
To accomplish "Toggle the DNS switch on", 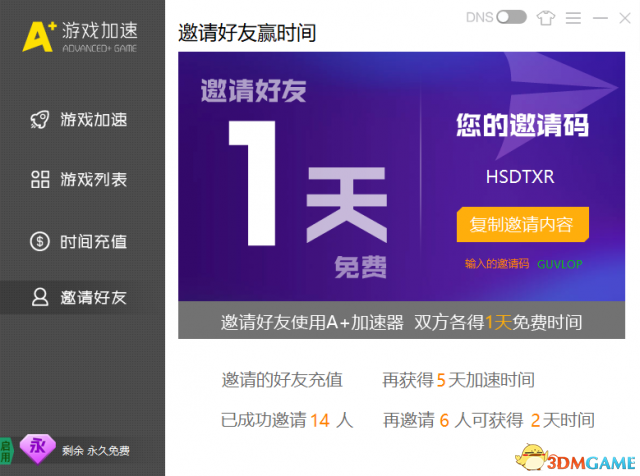I will 511,17.
